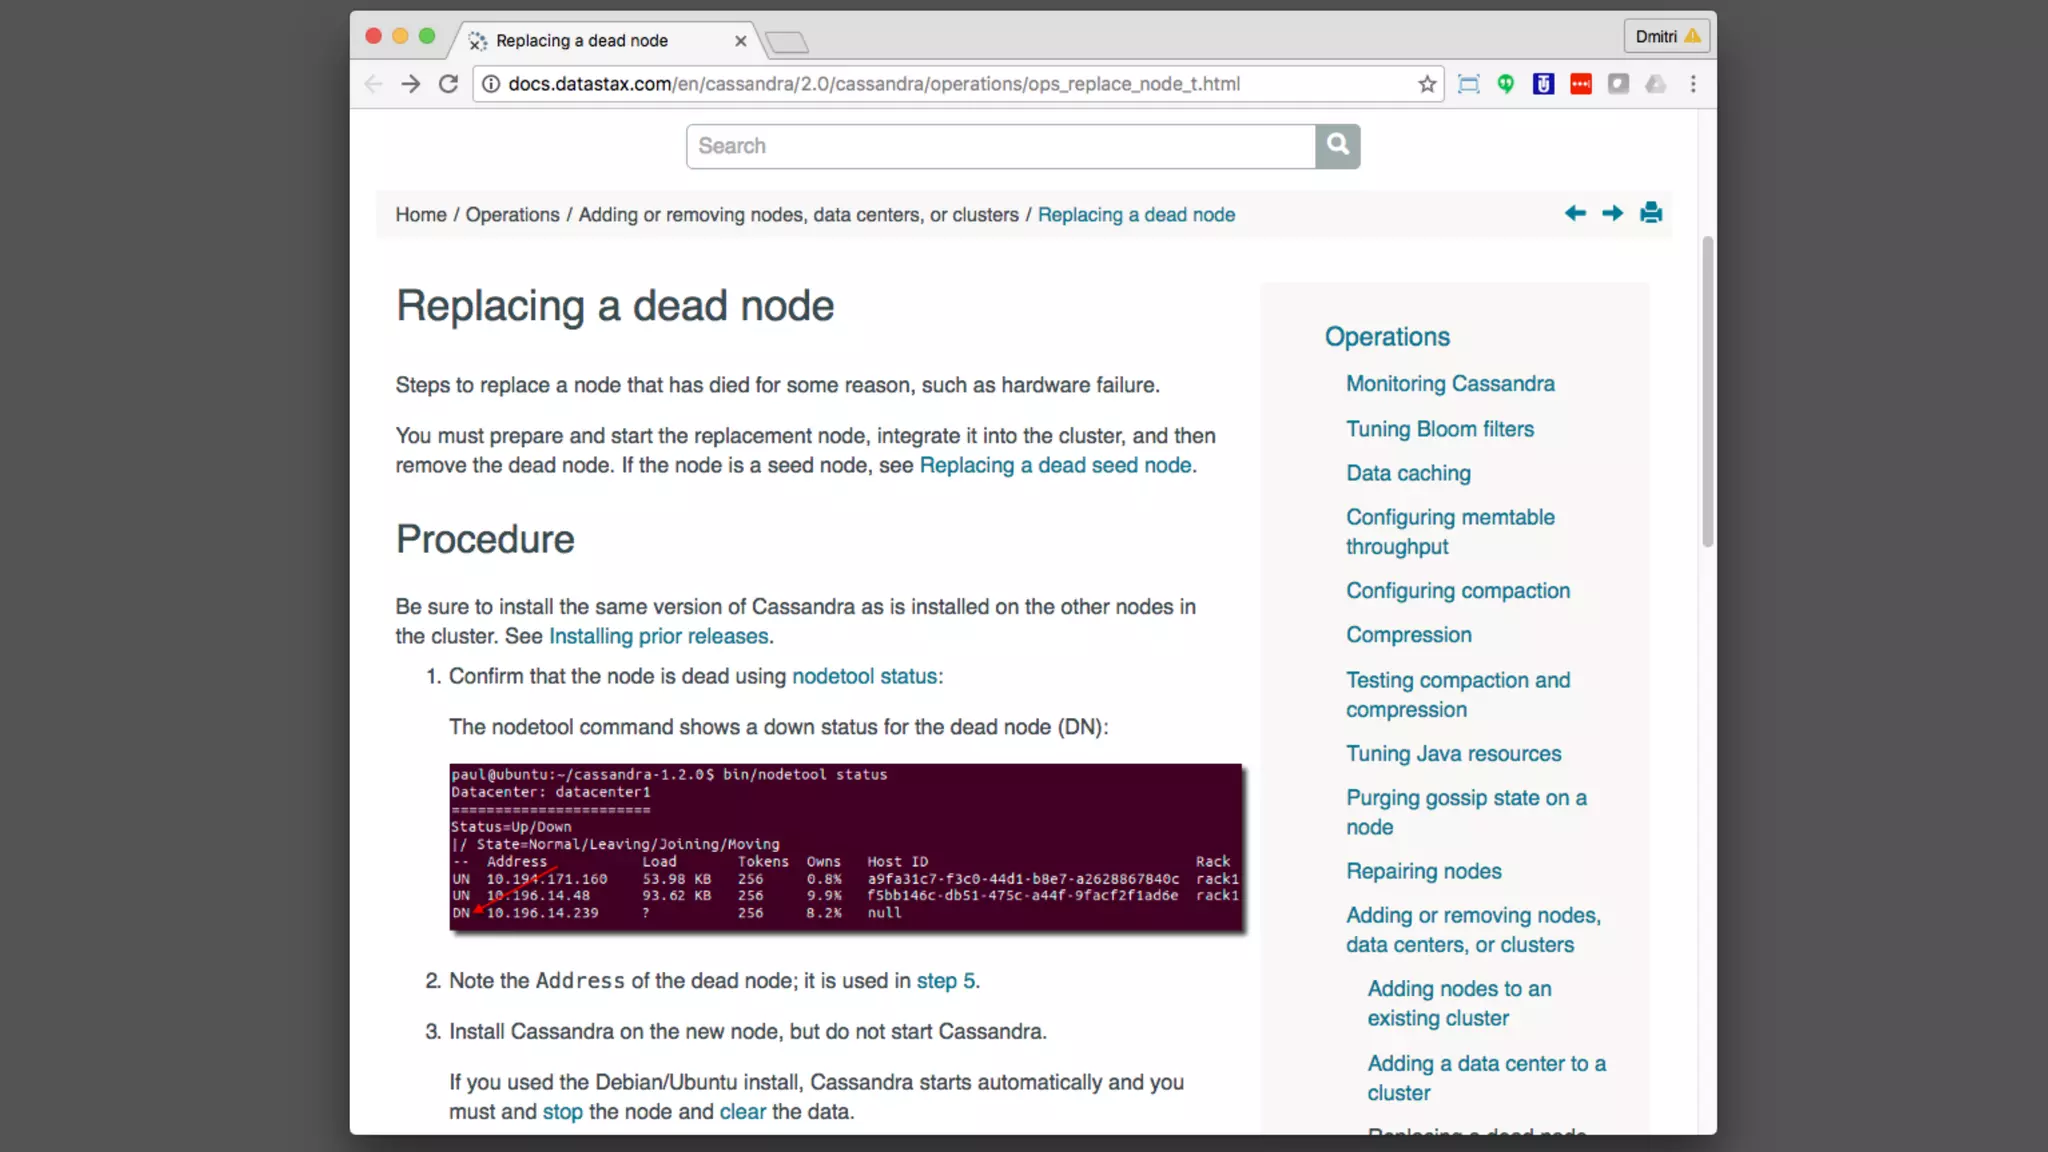Click the print page icon
Viewport: 2048px width, 1152px height.
click(x=1651, y=213)
